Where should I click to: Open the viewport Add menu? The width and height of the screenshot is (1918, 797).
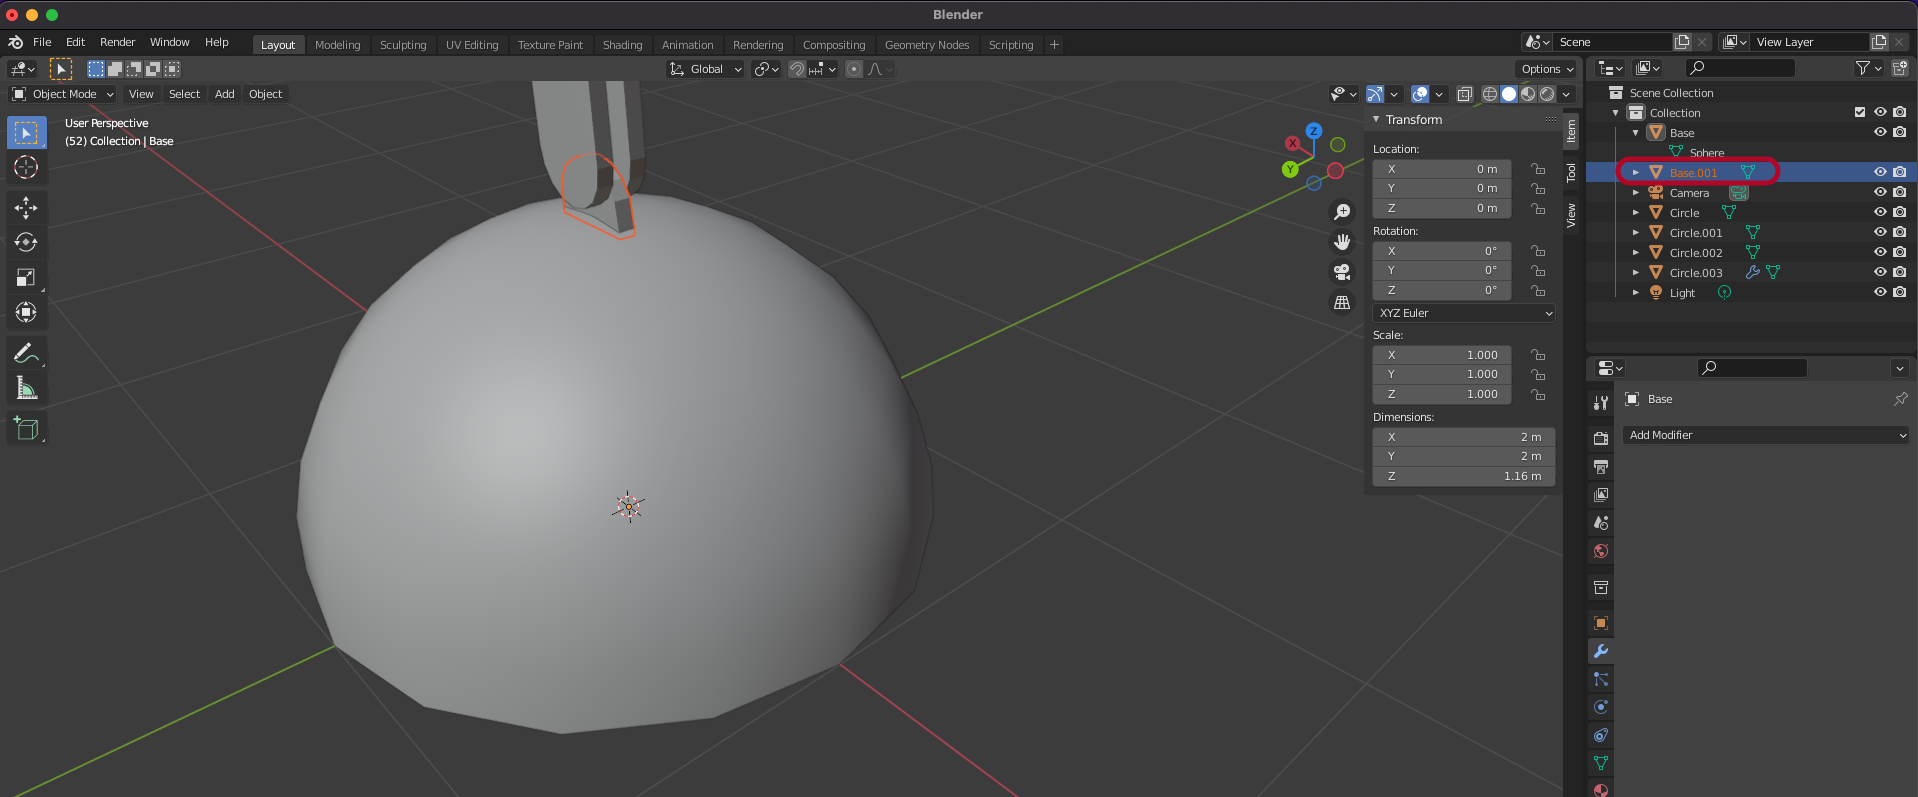tap(225, 94)
